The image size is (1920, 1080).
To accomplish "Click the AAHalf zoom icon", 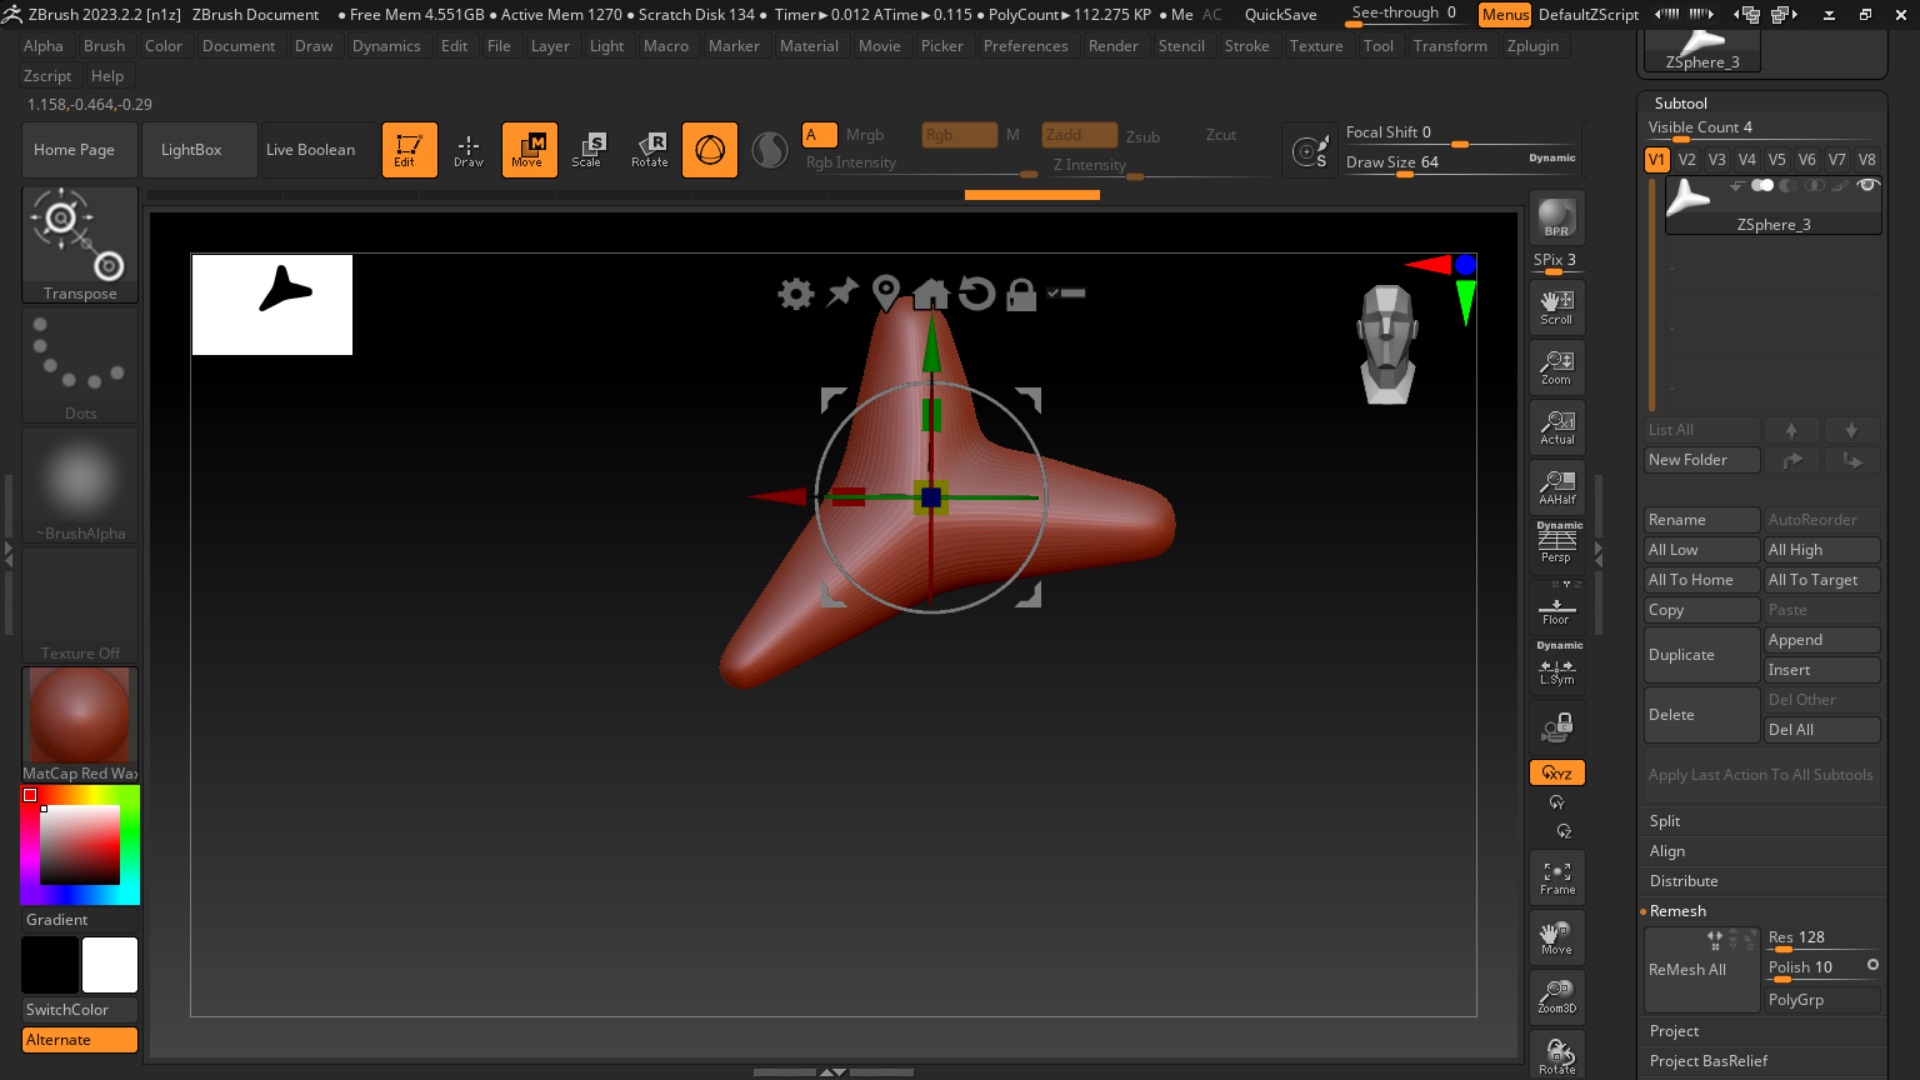I will pyautogui.click(x=1556, y=487).
